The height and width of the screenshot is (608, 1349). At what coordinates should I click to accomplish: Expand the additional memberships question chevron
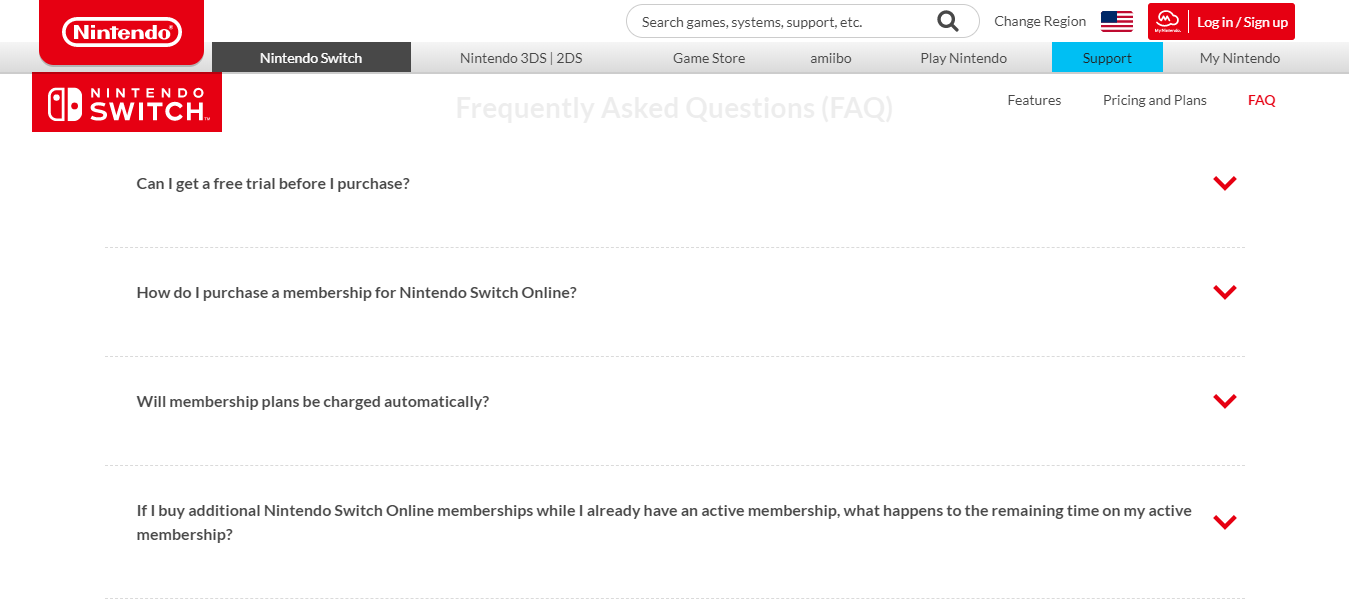coord(1225,522)
